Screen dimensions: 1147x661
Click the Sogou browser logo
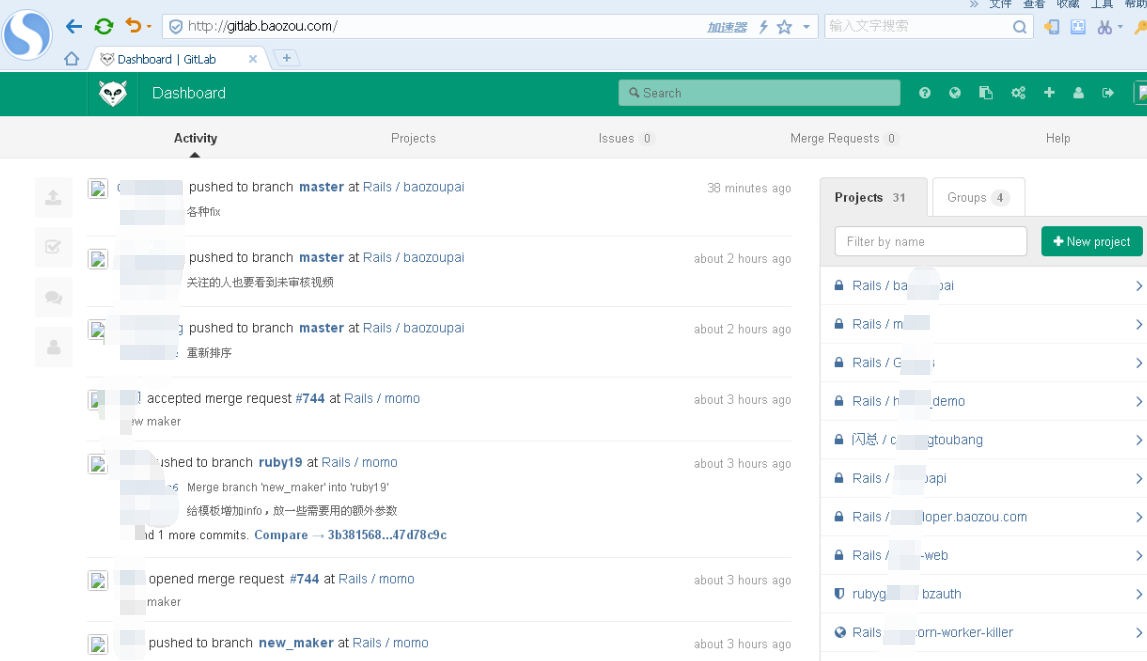27,34
